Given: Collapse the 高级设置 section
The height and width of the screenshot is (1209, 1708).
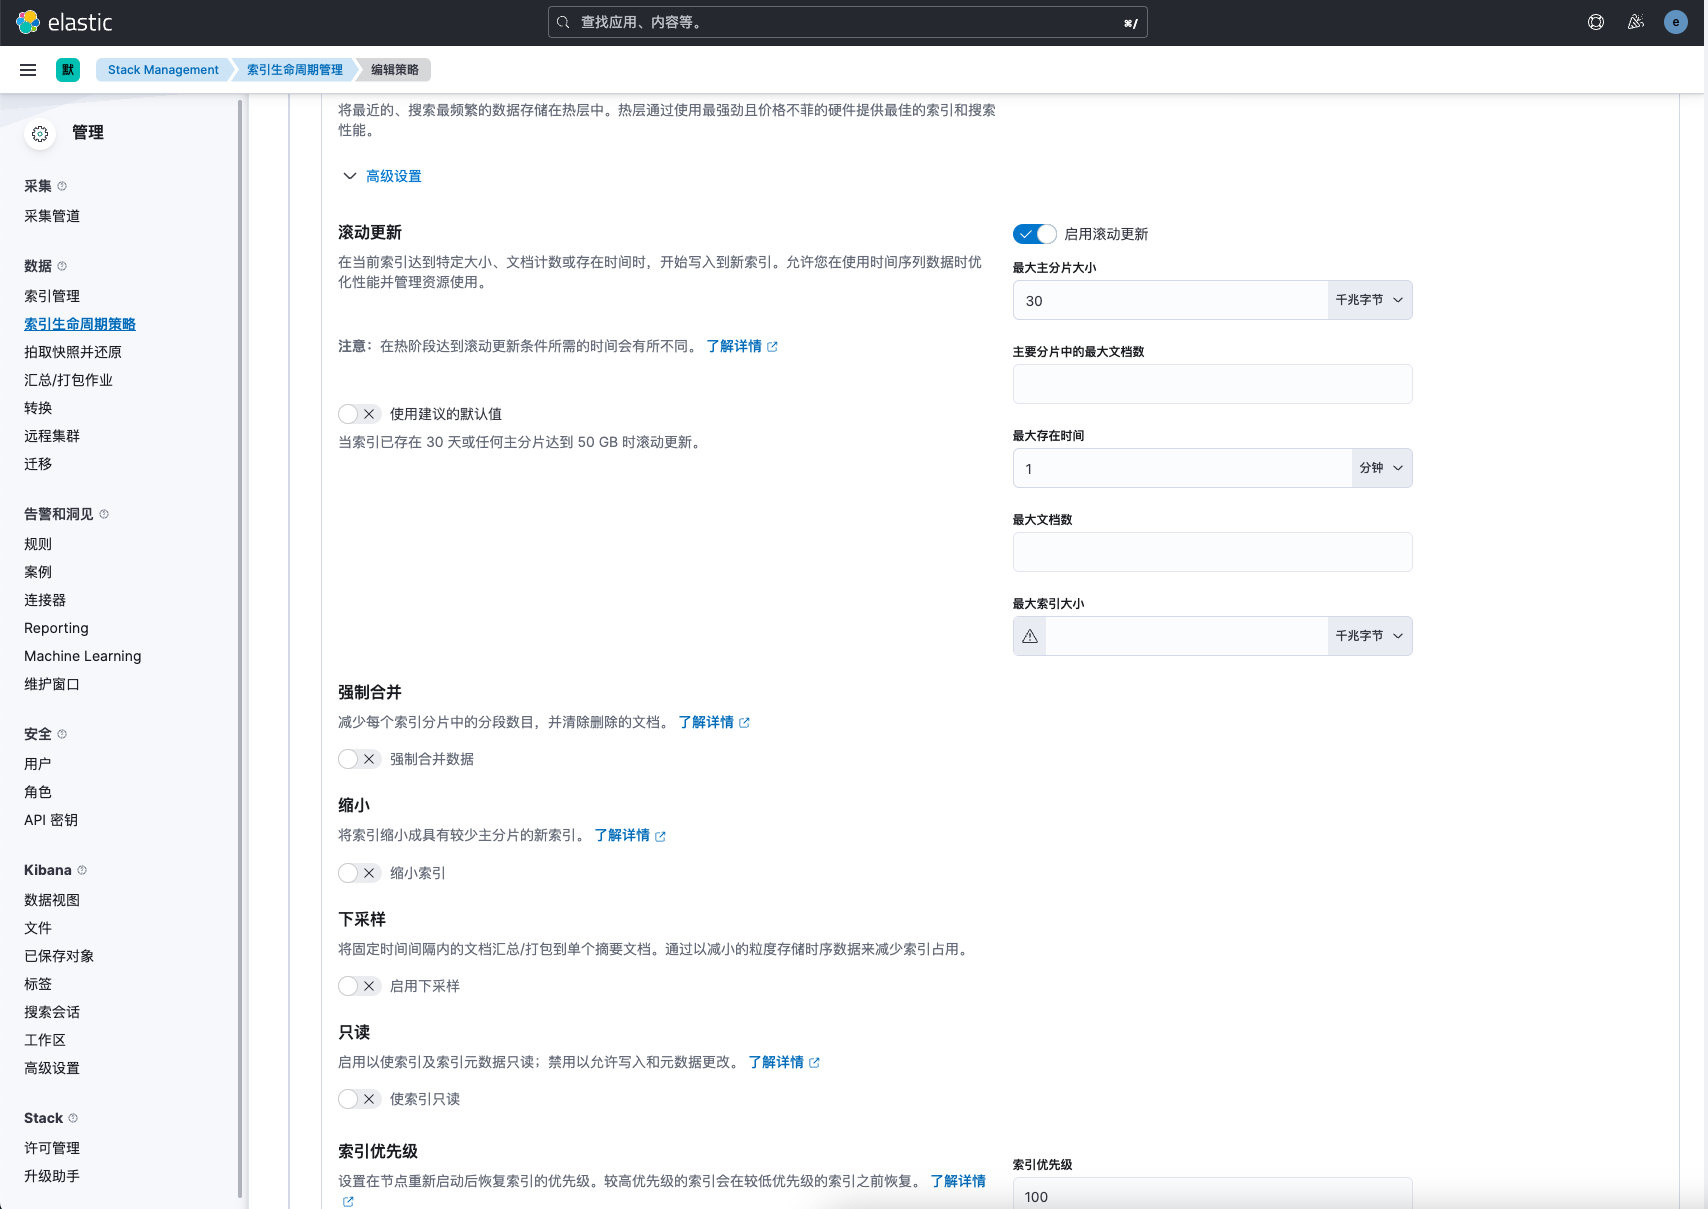Looking at the screenshot, I should [x=382, y=176].
